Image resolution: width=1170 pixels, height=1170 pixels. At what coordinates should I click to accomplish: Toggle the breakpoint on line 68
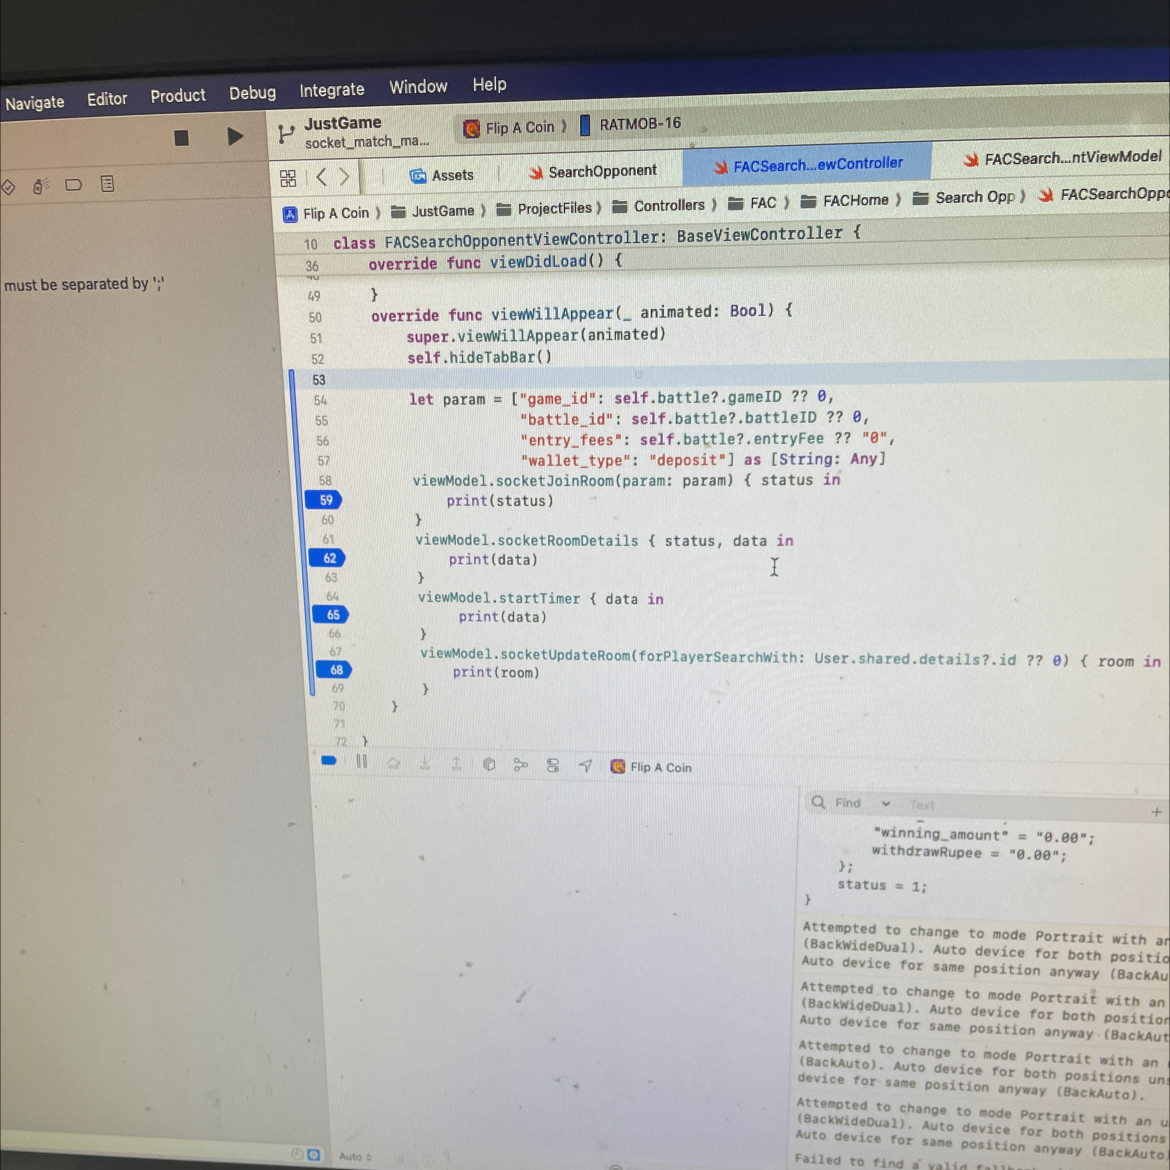coord(335,670)
